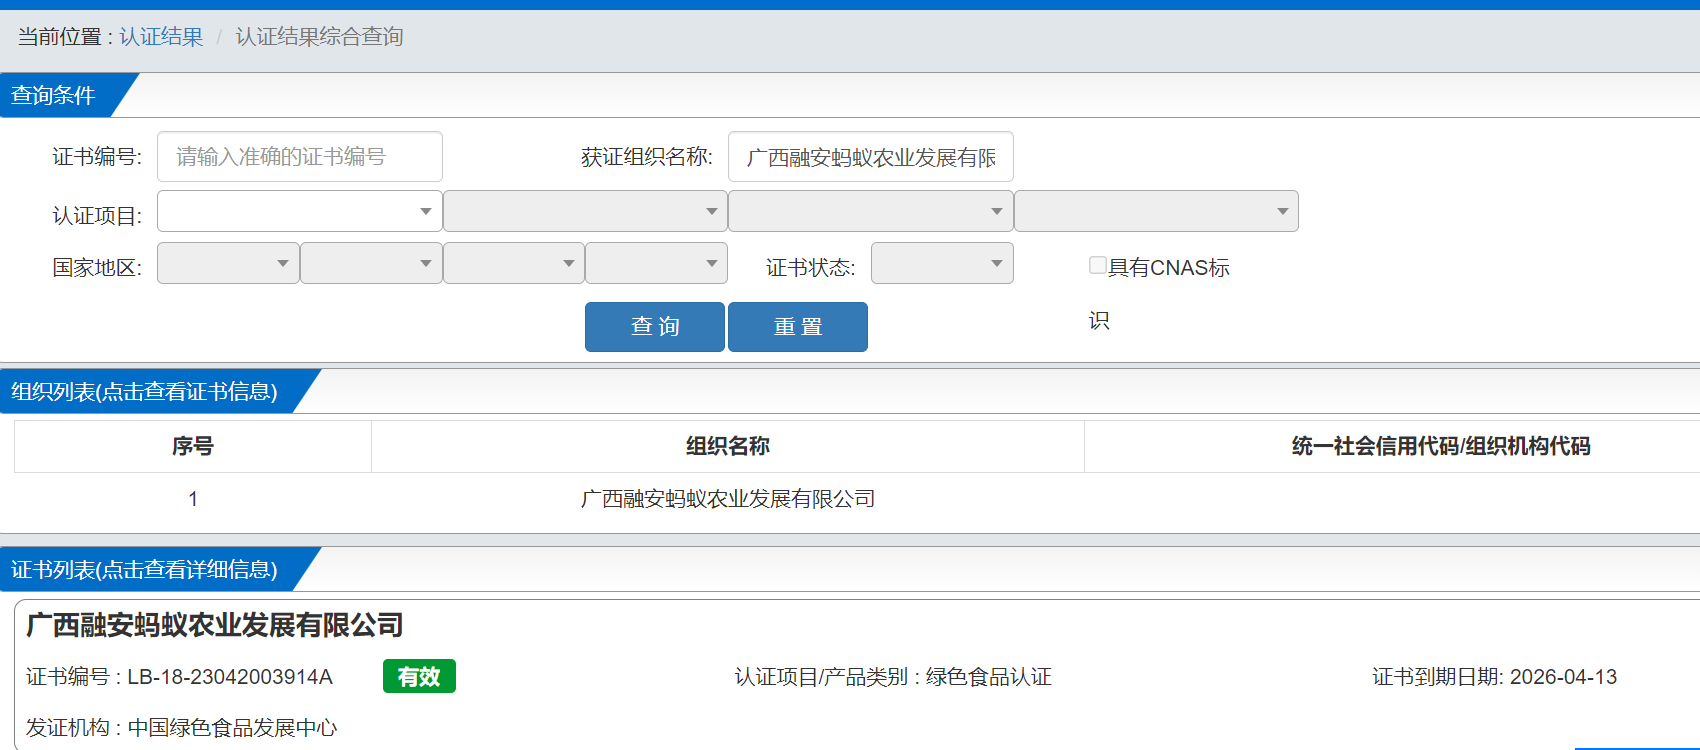
Task: Enable the 具有CNAS标识 checkbox
Action: [1098, 265]
